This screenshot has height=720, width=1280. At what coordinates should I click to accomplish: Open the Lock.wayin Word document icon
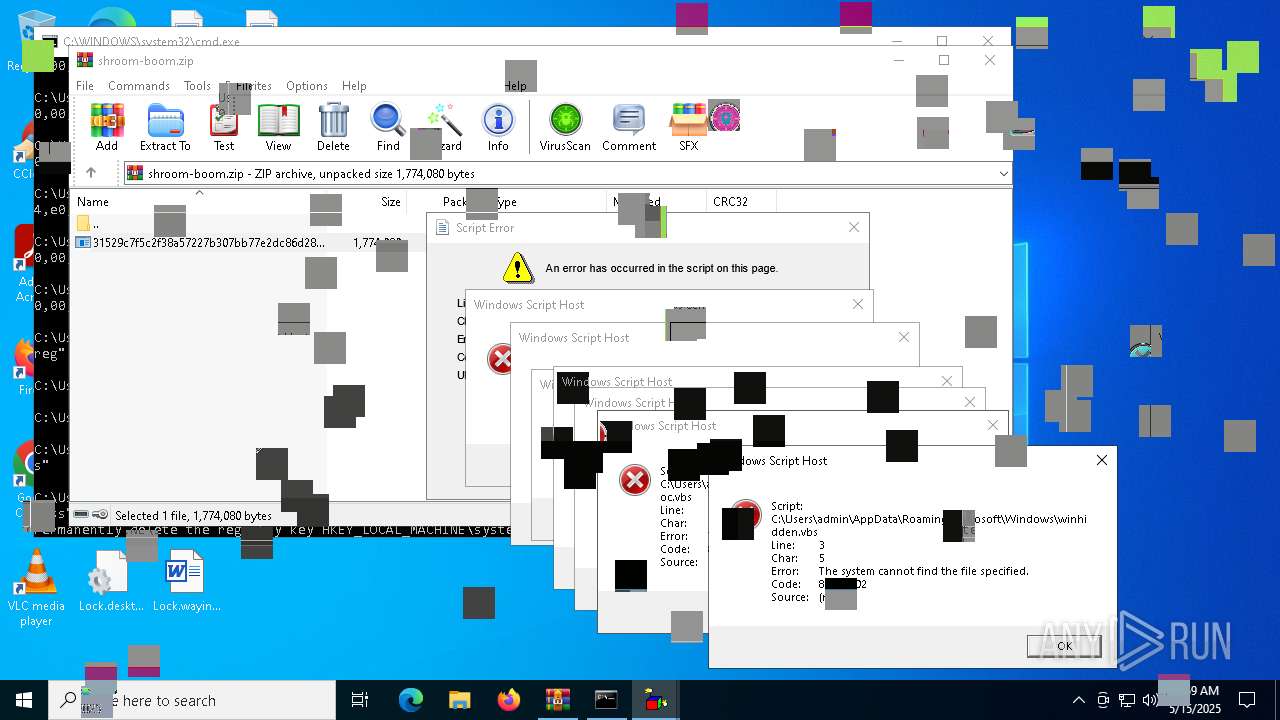pos(186,581)
